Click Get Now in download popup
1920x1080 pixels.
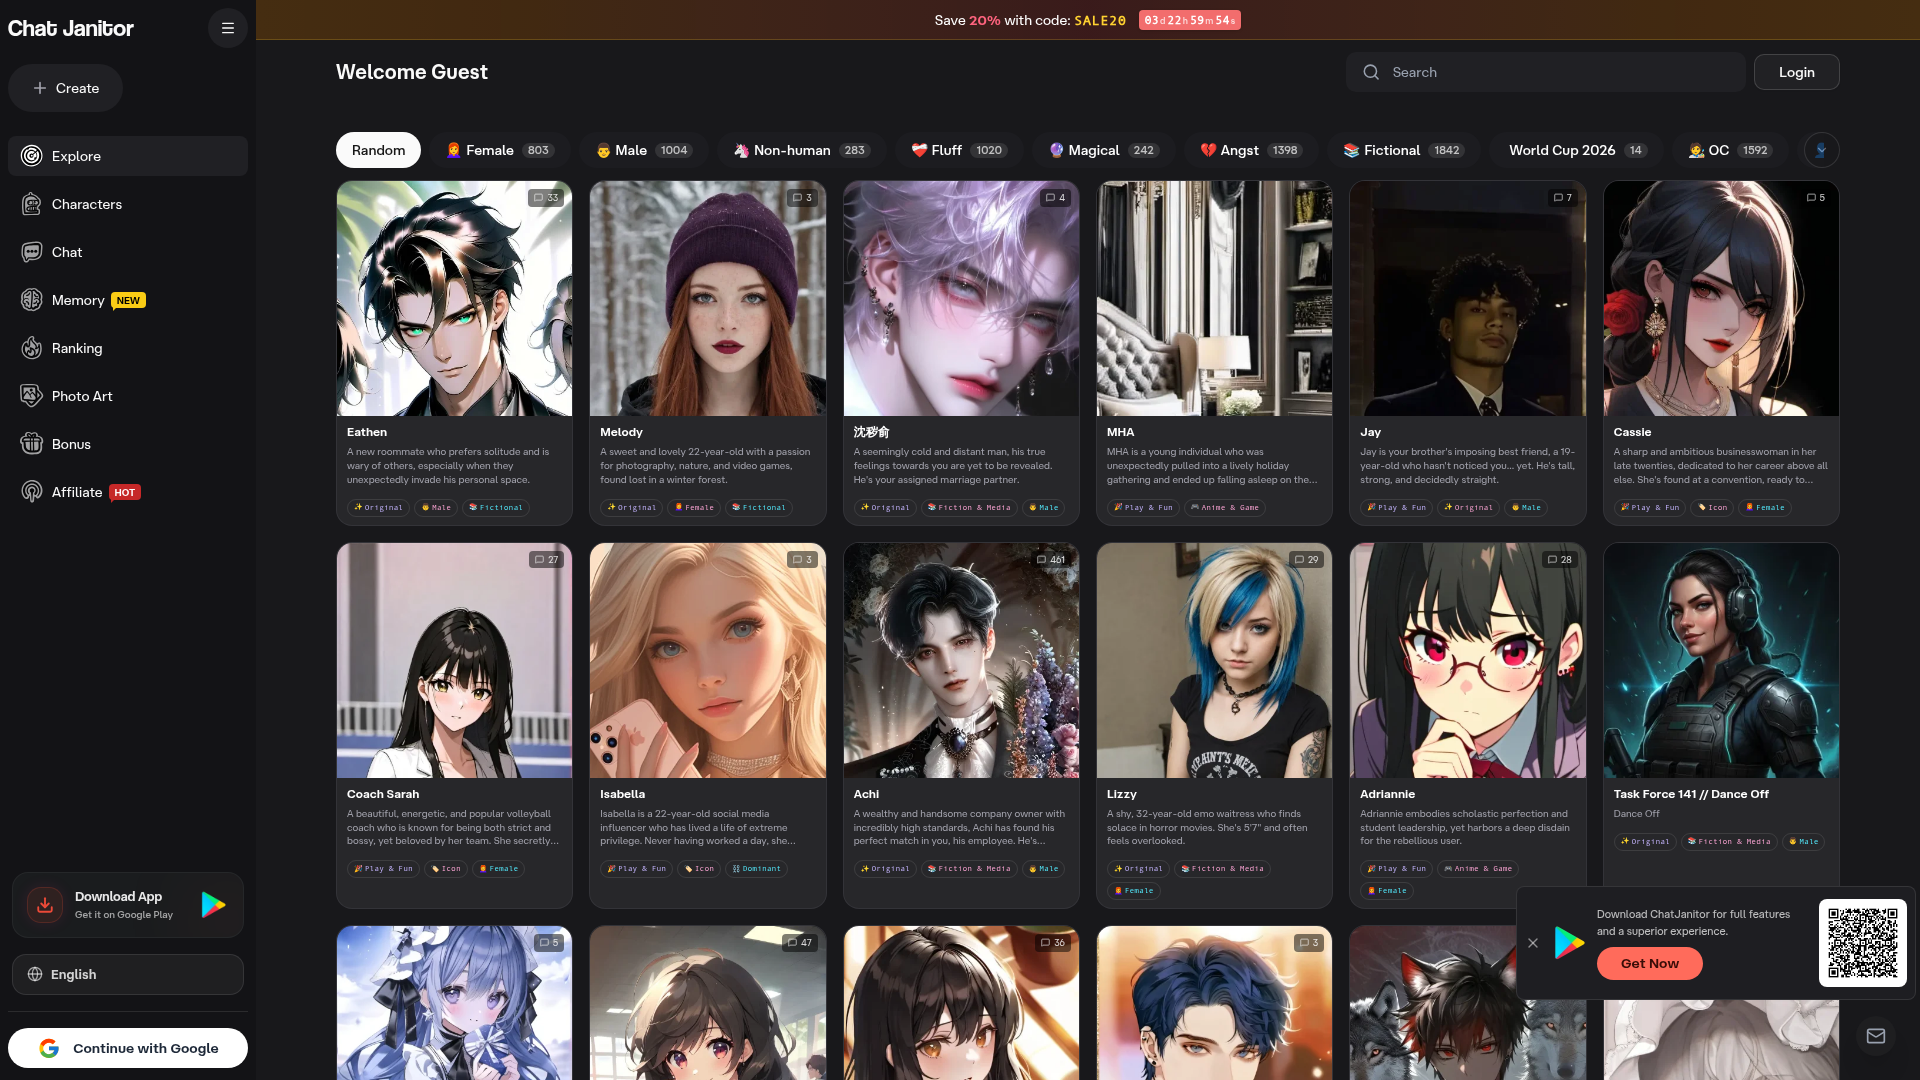[1649, 963]
